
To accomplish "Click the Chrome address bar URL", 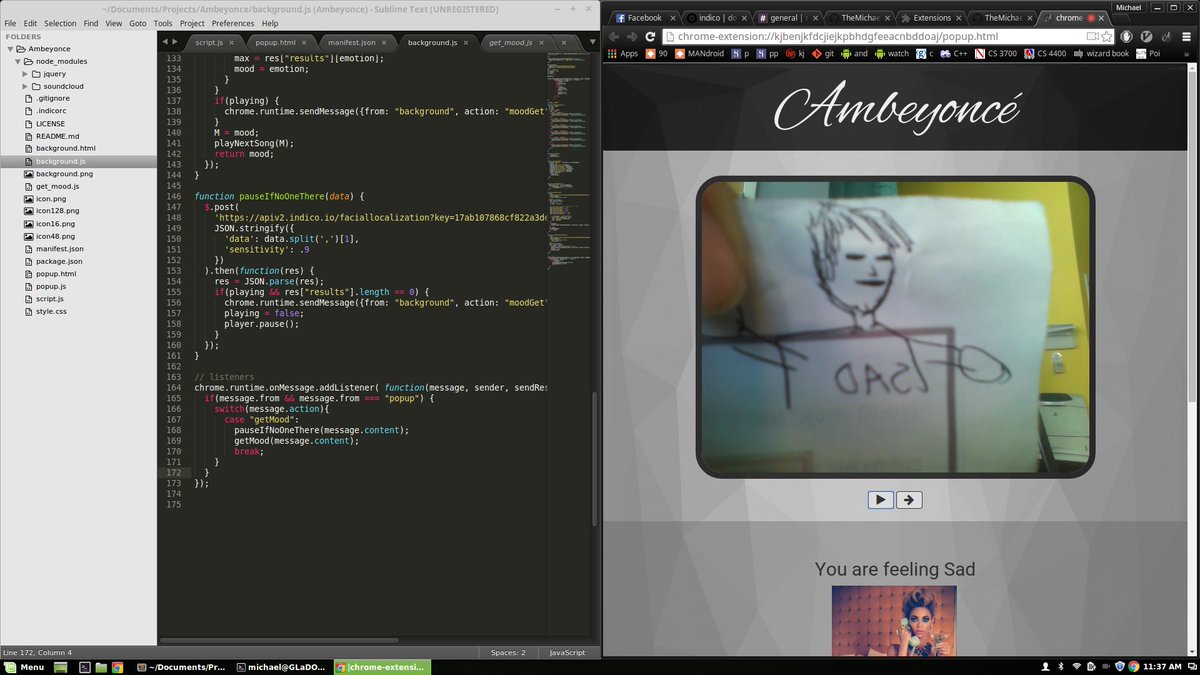I will point(837,36).
